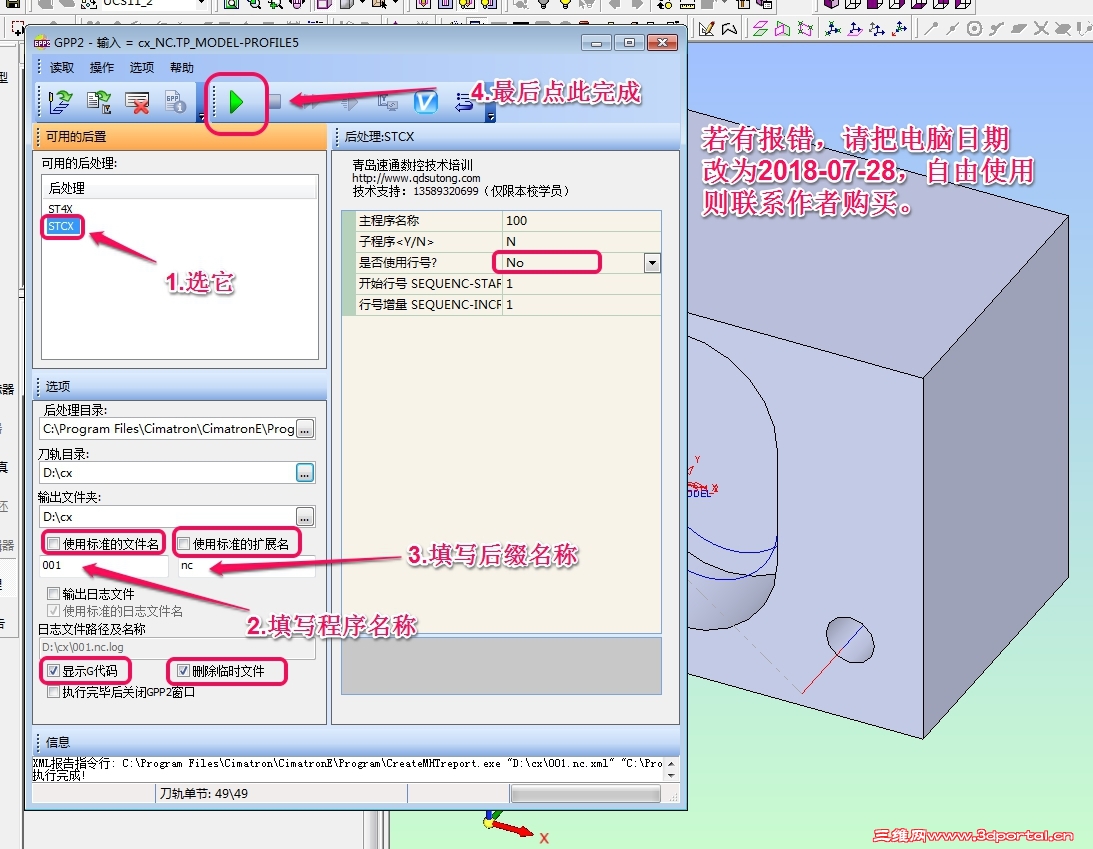Open the 读取 menu

point(61,68)
